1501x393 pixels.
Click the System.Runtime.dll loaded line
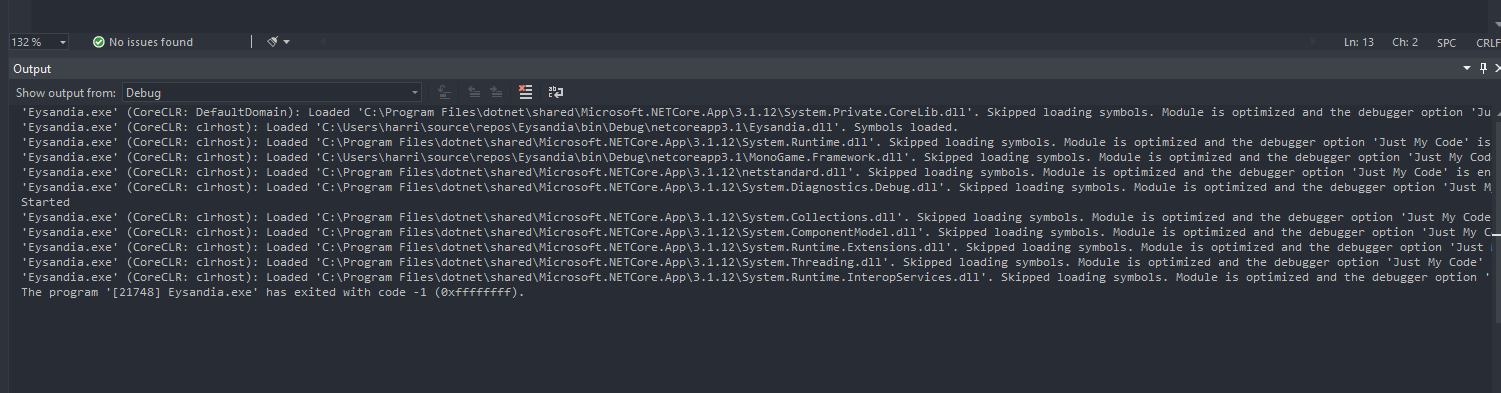point(756,142)
